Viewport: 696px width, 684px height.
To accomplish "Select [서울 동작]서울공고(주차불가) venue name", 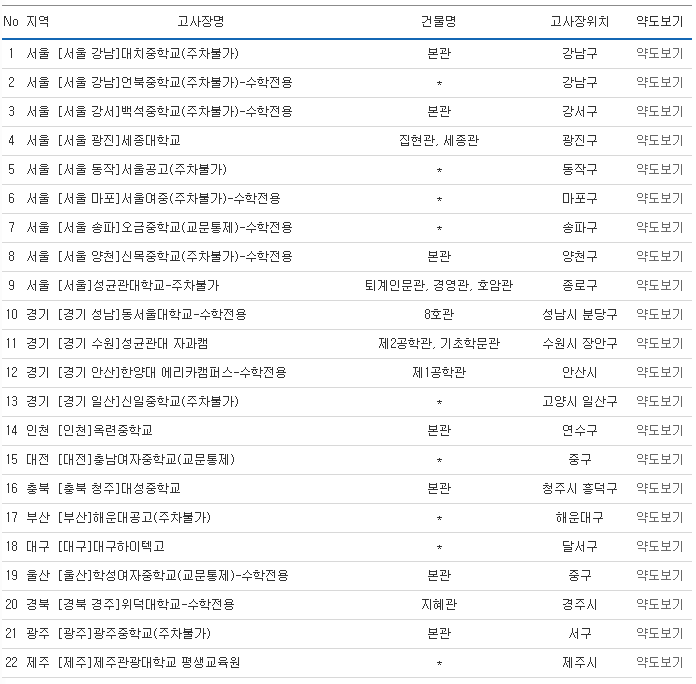I will click(x=142, y=170).
